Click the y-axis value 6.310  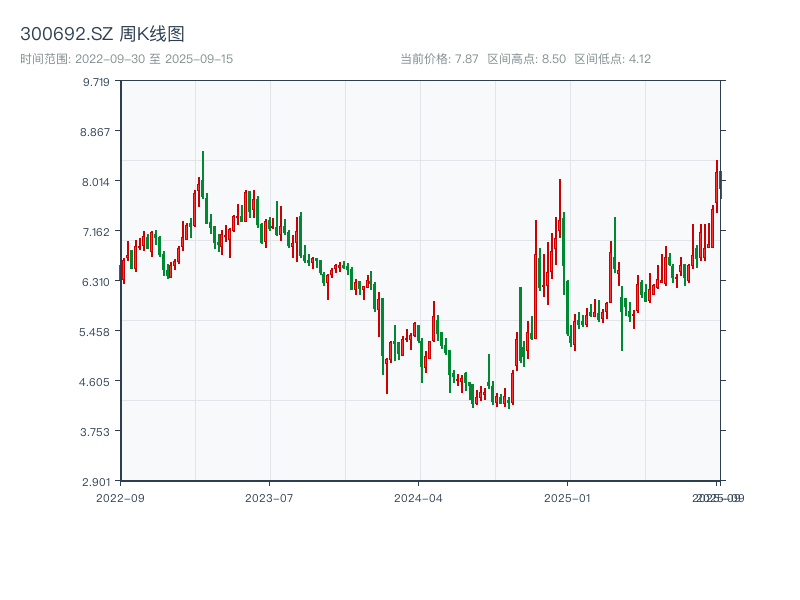[x=96, y=282]
